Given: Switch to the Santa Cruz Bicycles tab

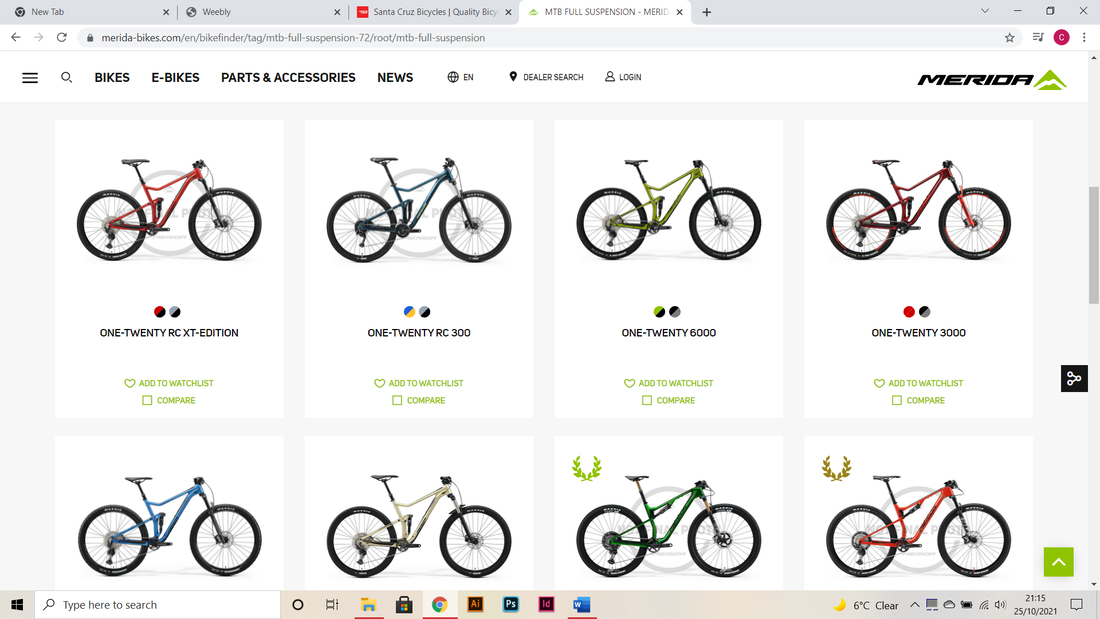Looking at the screenshot, I should point(434,12).
